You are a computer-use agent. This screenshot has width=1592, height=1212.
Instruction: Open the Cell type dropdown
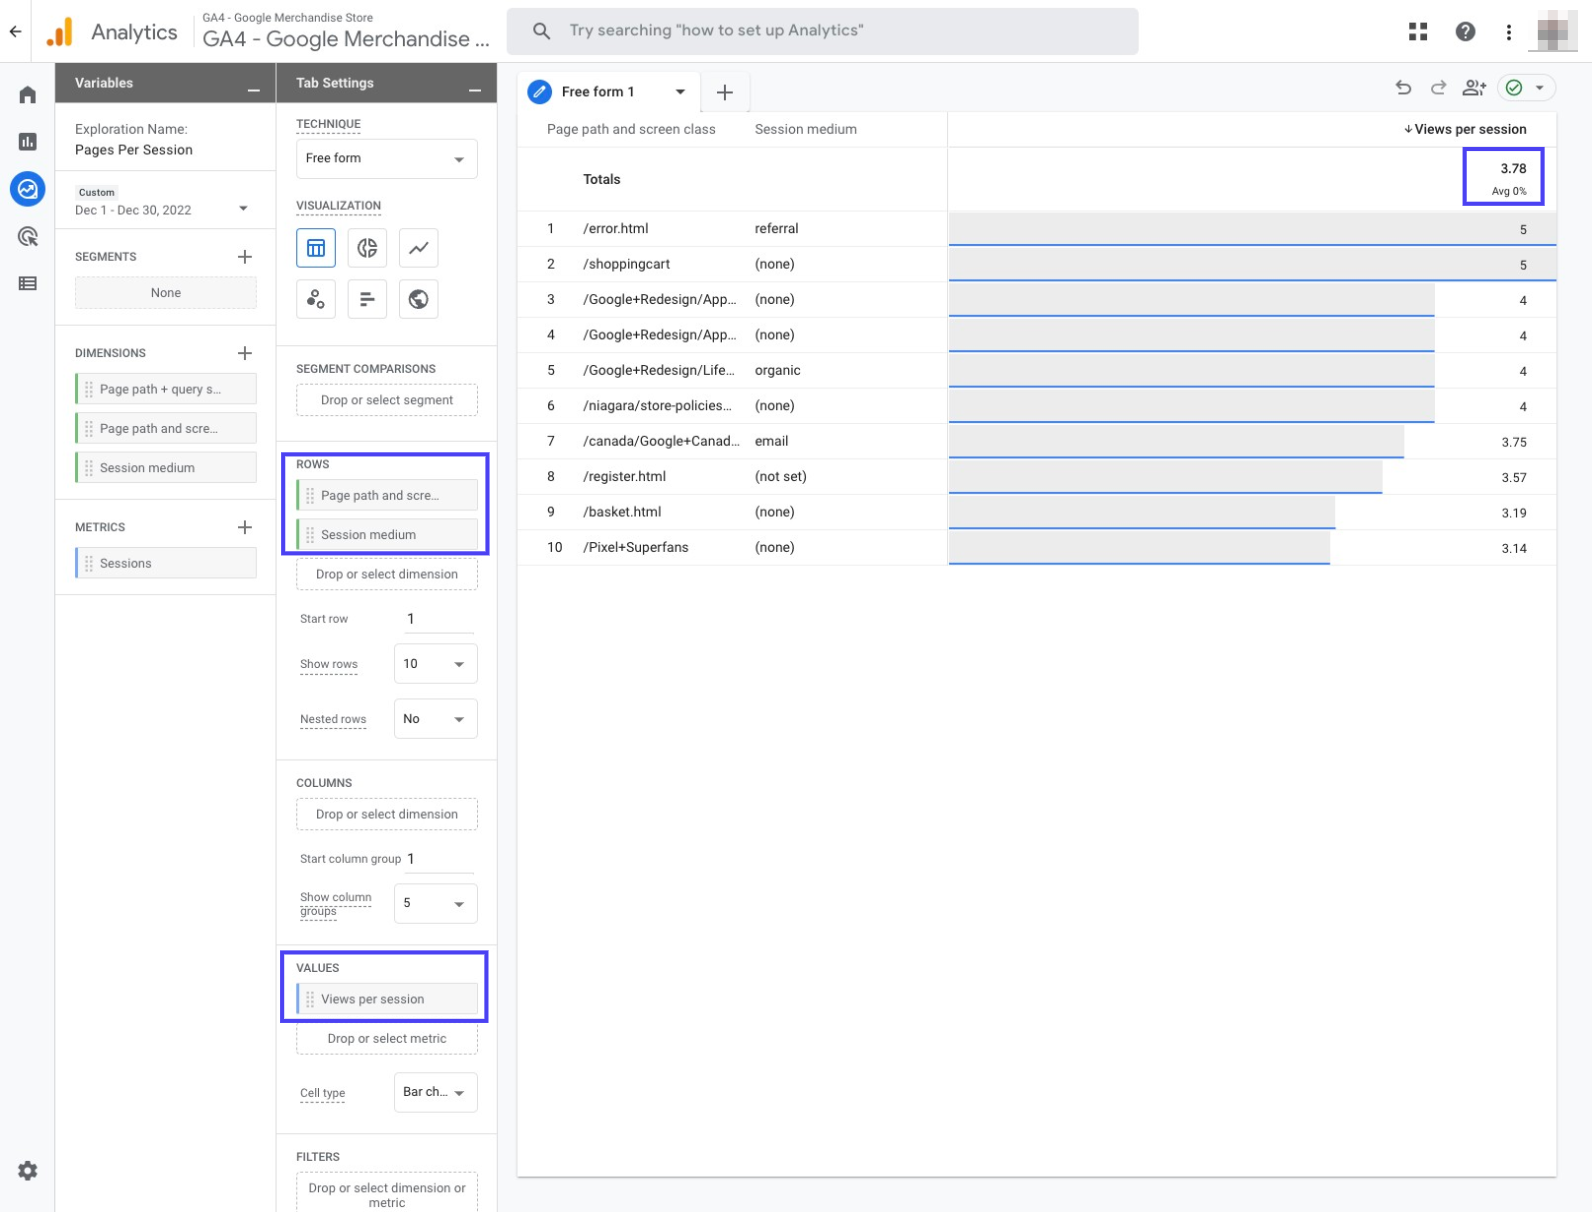435,1092
